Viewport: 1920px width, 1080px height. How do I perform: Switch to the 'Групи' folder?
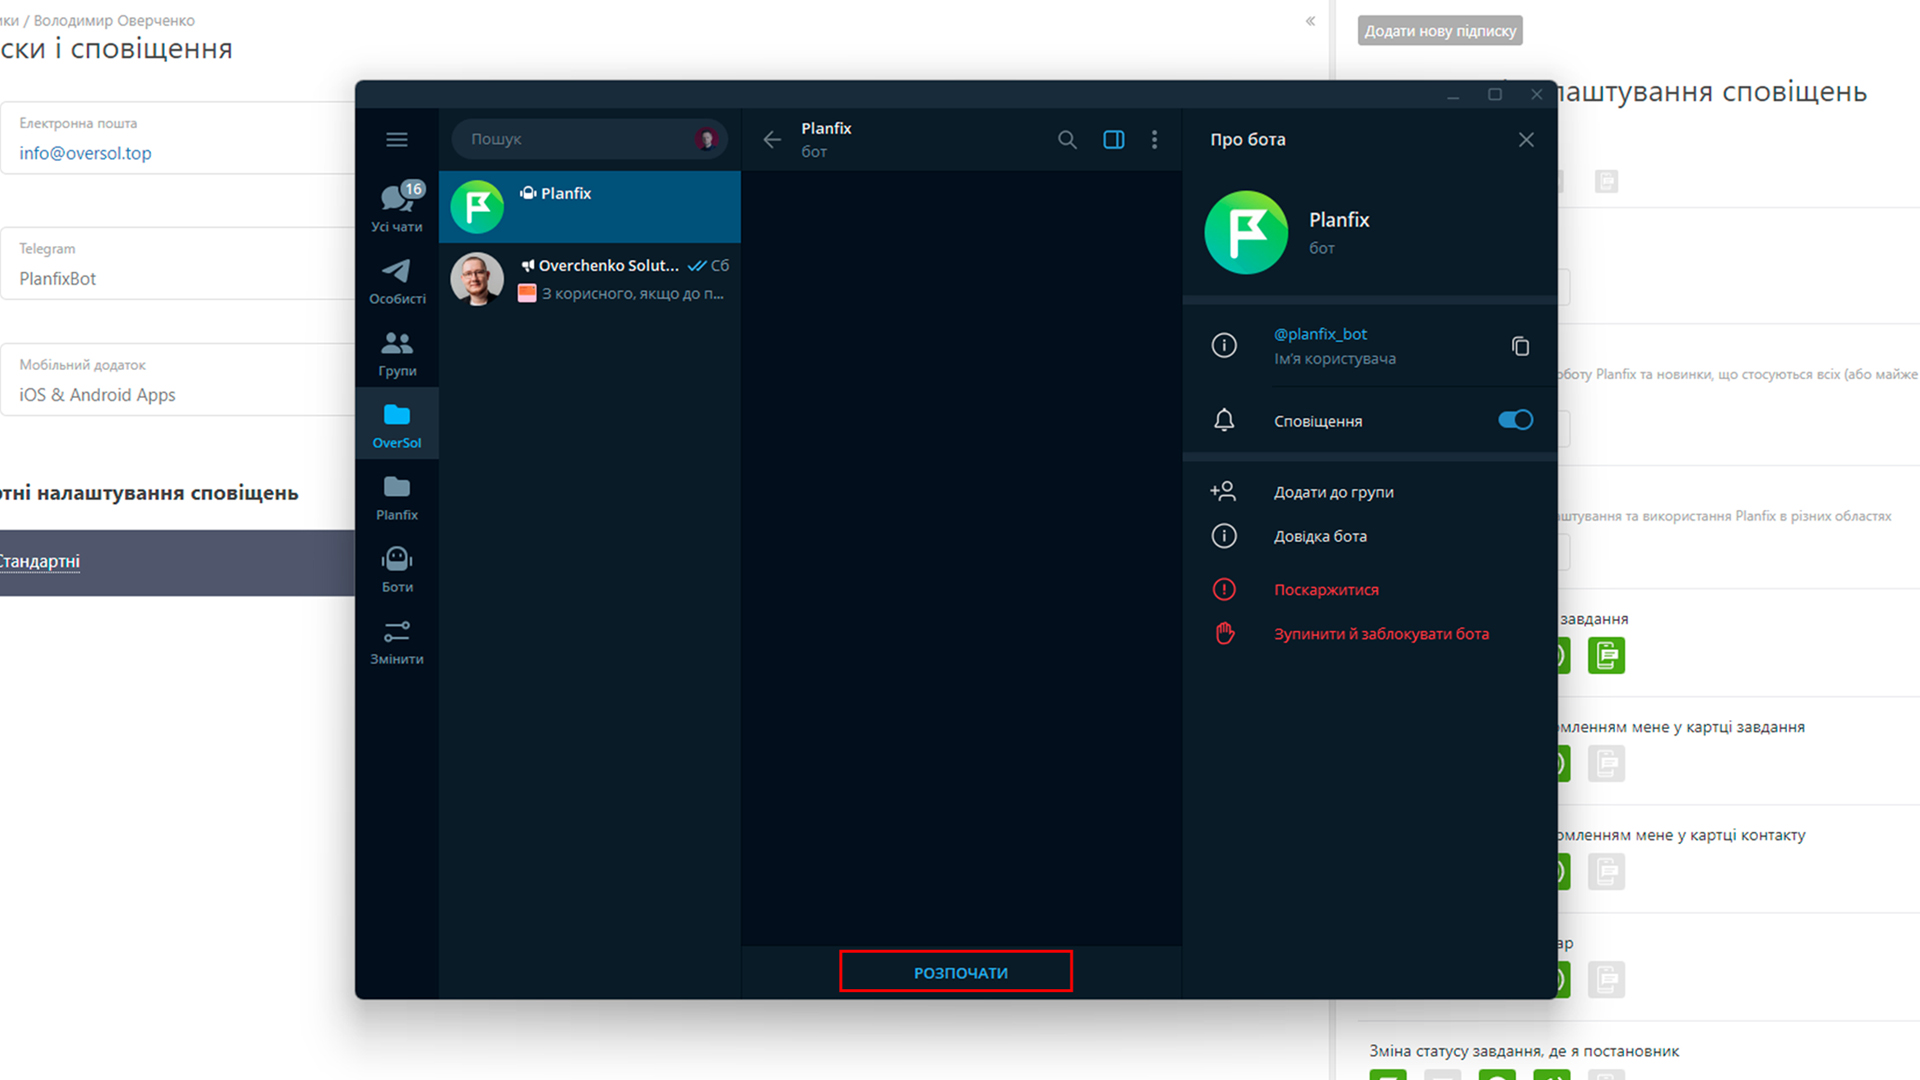[397, 354]
